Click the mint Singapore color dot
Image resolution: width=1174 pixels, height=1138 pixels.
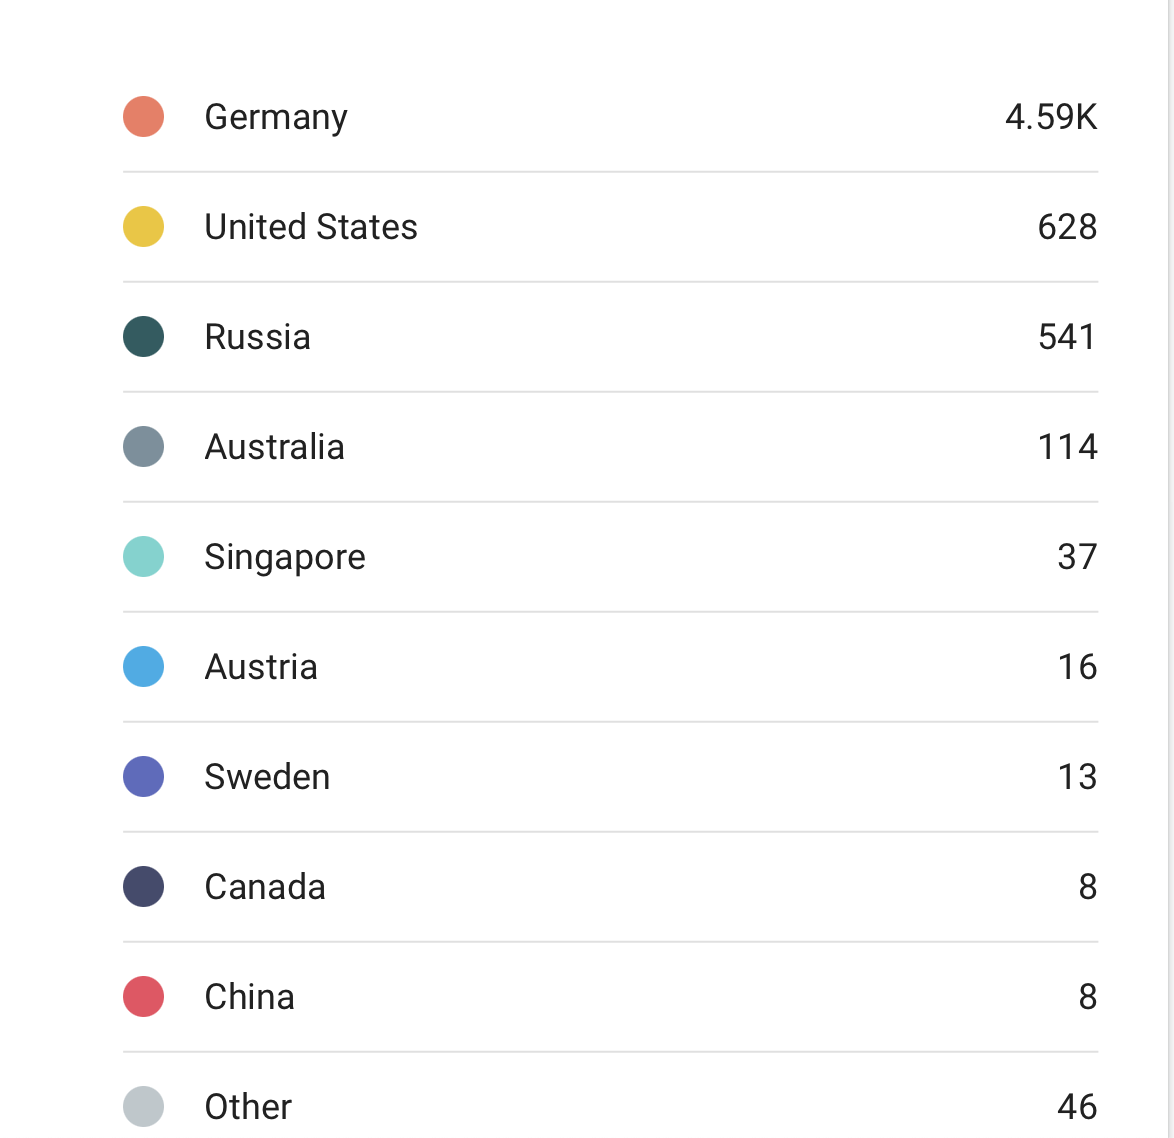143,557
